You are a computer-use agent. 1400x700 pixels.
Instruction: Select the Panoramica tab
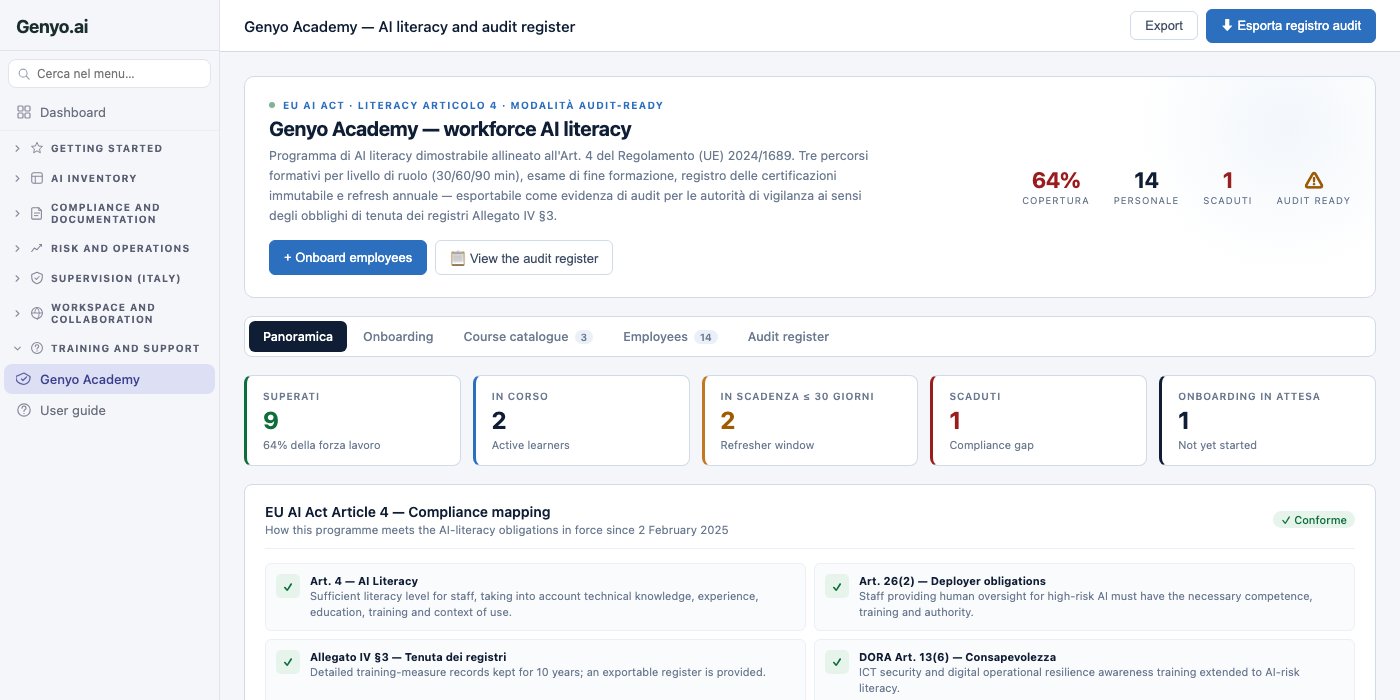pos(298,337)
